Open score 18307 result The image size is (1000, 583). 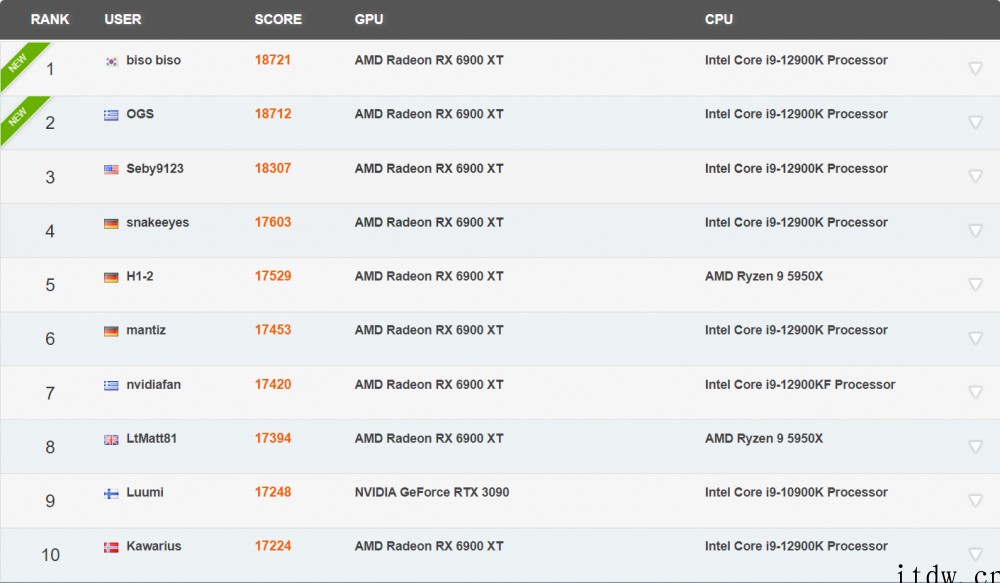(x=273, y=168)
